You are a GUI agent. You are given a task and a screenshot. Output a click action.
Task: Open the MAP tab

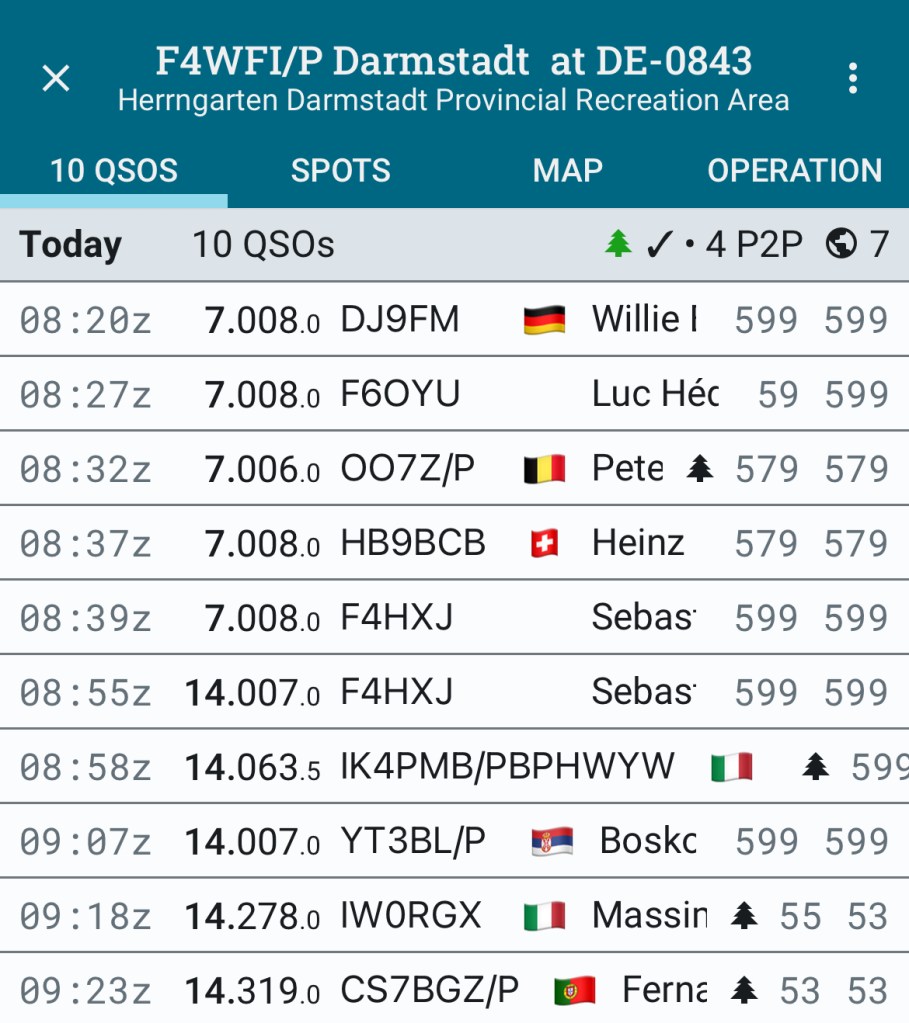pos(567,171)
